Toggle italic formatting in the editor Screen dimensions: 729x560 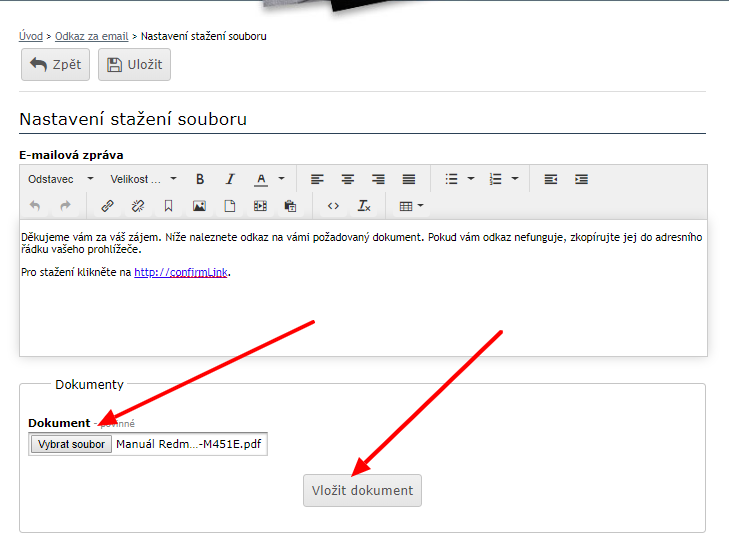tap(230, 179)
